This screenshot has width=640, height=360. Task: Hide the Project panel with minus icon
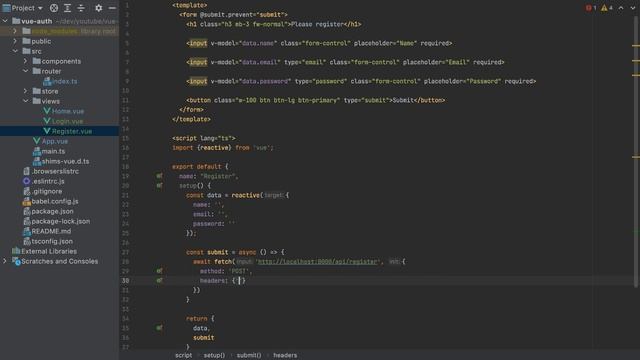click(x=112, y=8)
